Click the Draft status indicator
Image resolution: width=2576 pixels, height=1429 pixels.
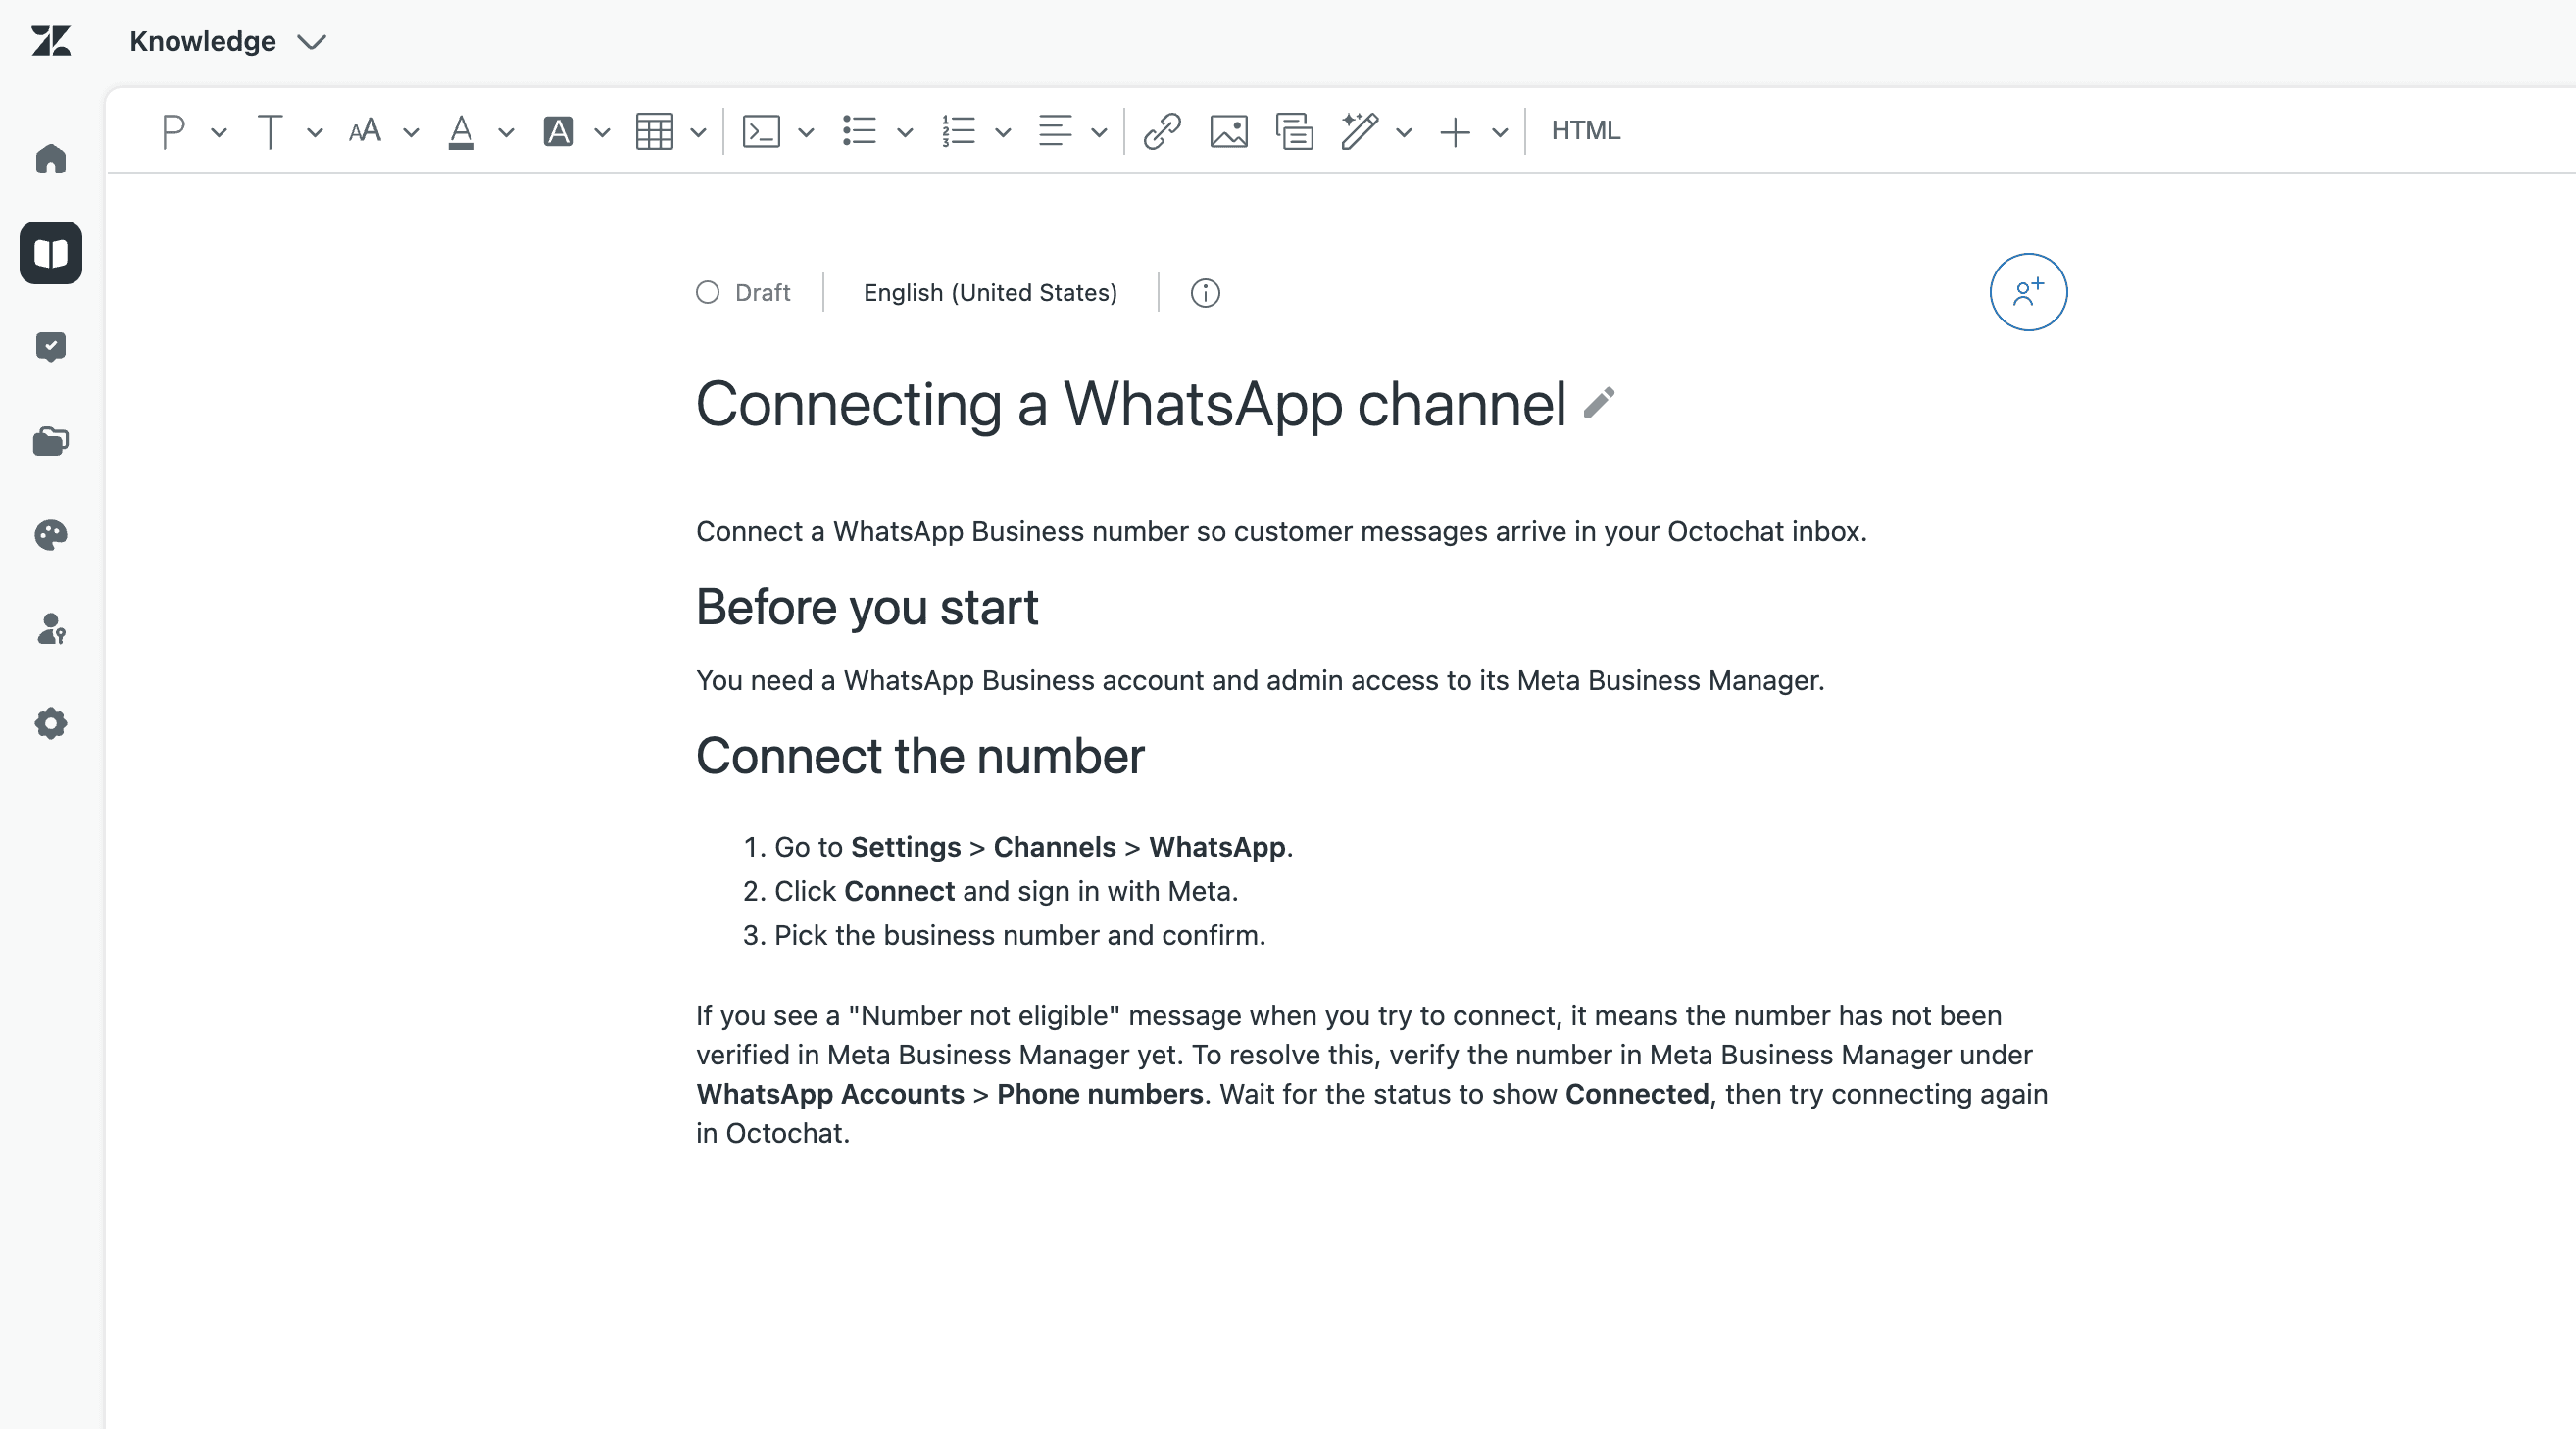(743, 293)
